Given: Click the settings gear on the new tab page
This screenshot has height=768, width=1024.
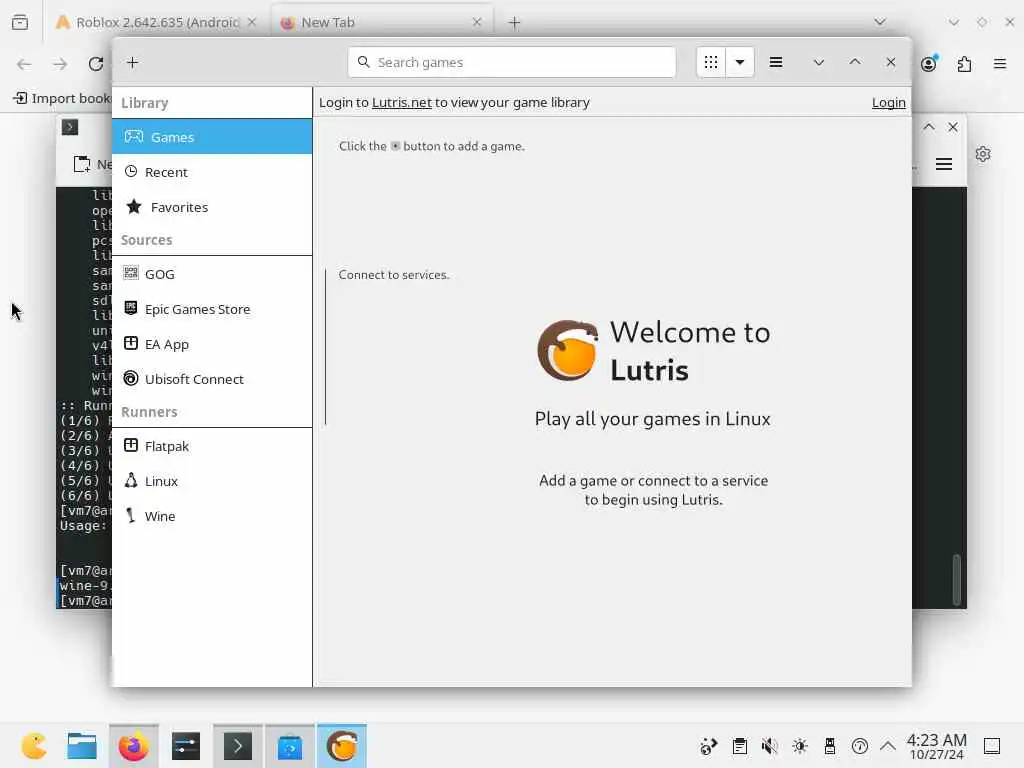Looking at the screenshot, I should (983, 154).
